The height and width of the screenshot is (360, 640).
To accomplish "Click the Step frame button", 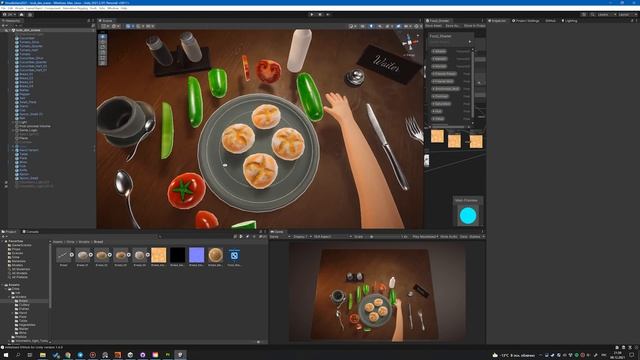I will 328,14.
